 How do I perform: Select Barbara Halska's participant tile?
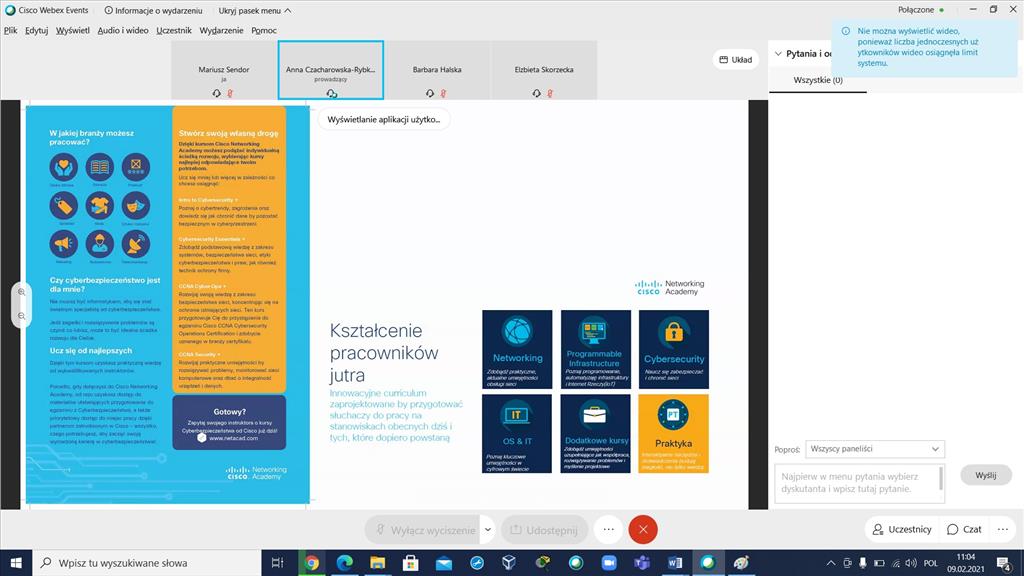tap(437, 71)
